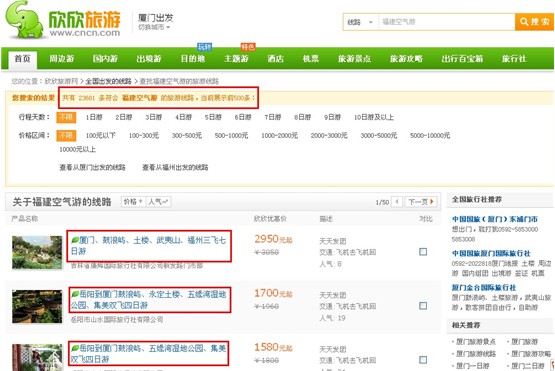The height and width of the screenshot is (371, 555).
Task: Open the 厦门旅游景点 related link
Action: (x=476, y=342)
